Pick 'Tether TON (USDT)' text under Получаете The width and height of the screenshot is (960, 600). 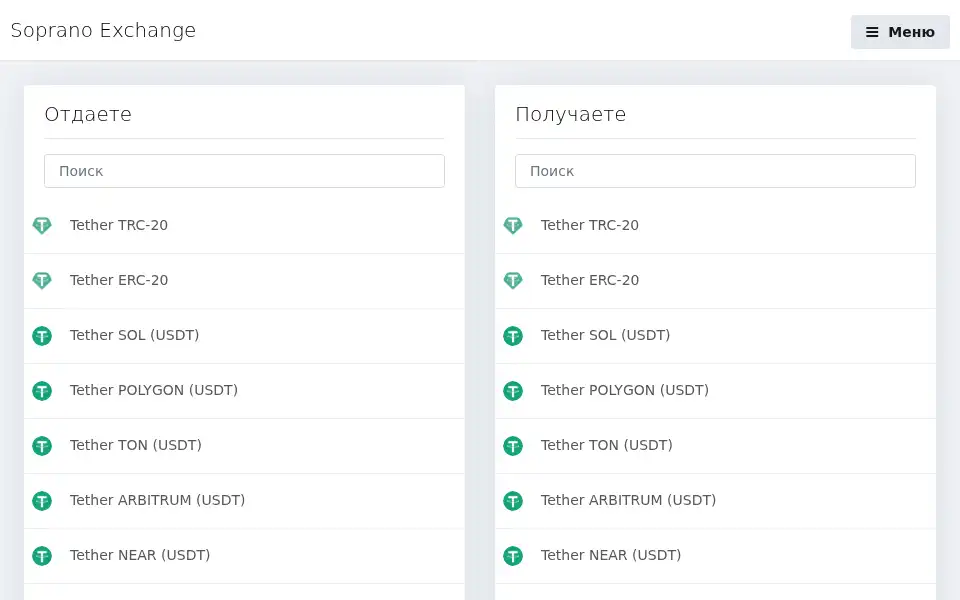click(607, 446)
